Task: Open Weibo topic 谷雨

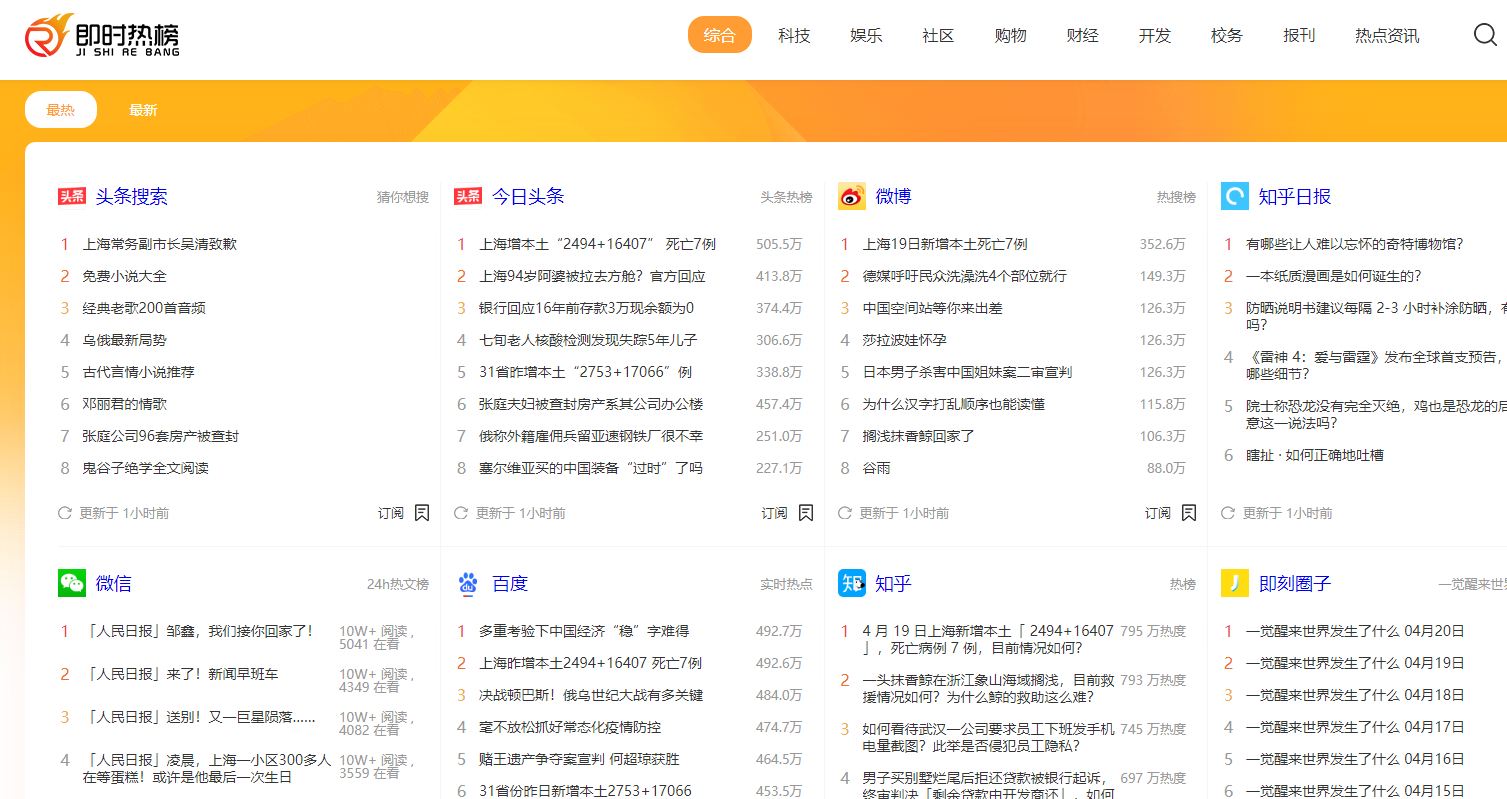Action: 877,468
